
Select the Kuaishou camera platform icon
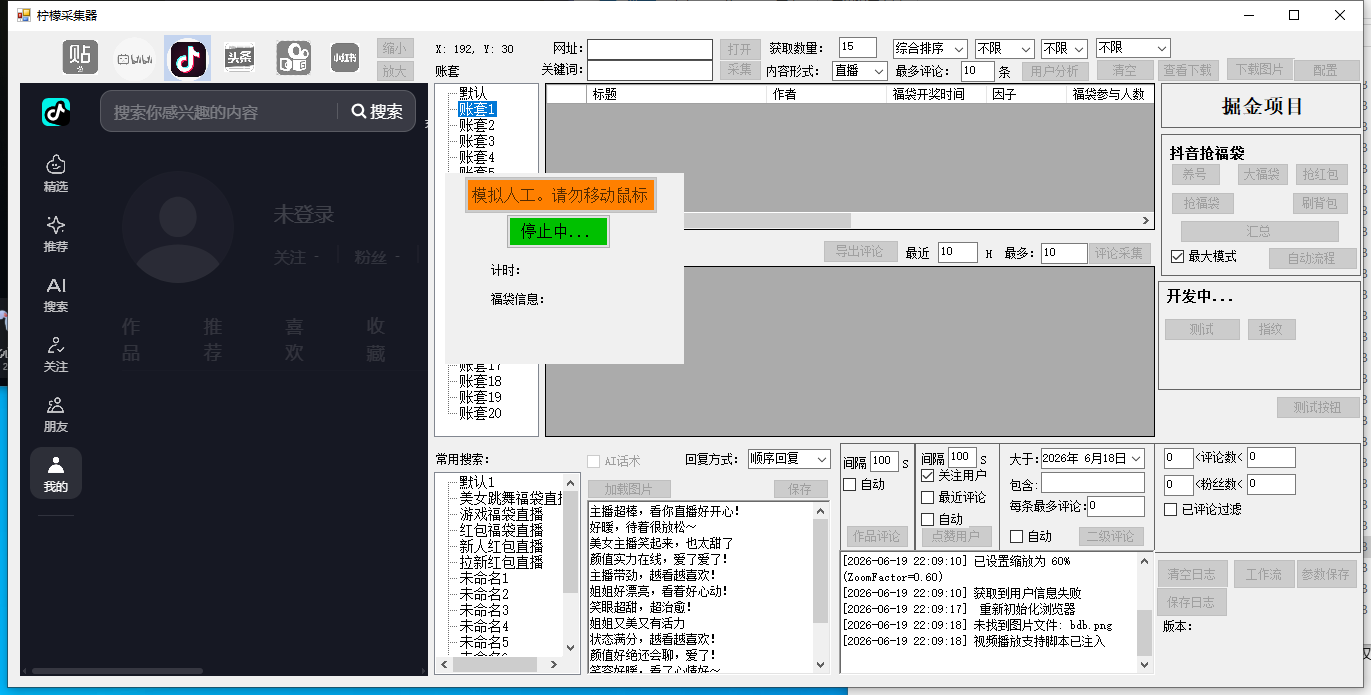(x=292, y=57)
